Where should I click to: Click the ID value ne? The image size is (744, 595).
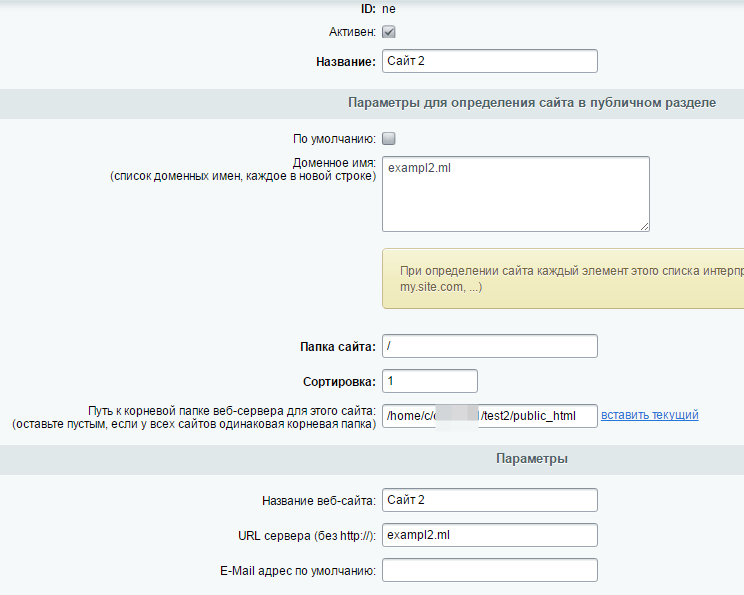(389, 8)
